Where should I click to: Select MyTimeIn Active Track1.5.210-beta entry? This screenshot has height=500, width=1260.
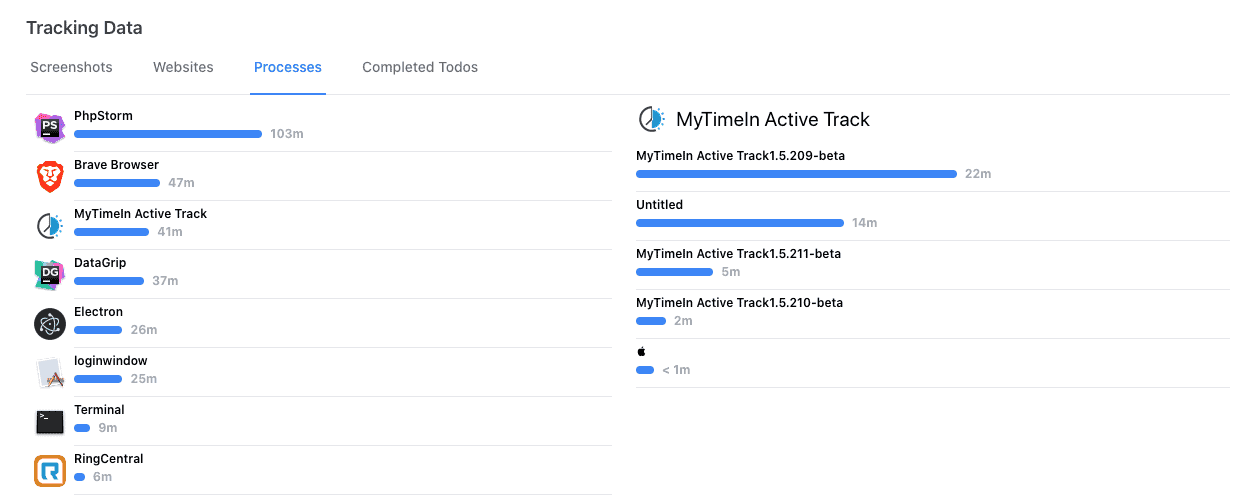[x=738, y=303]
